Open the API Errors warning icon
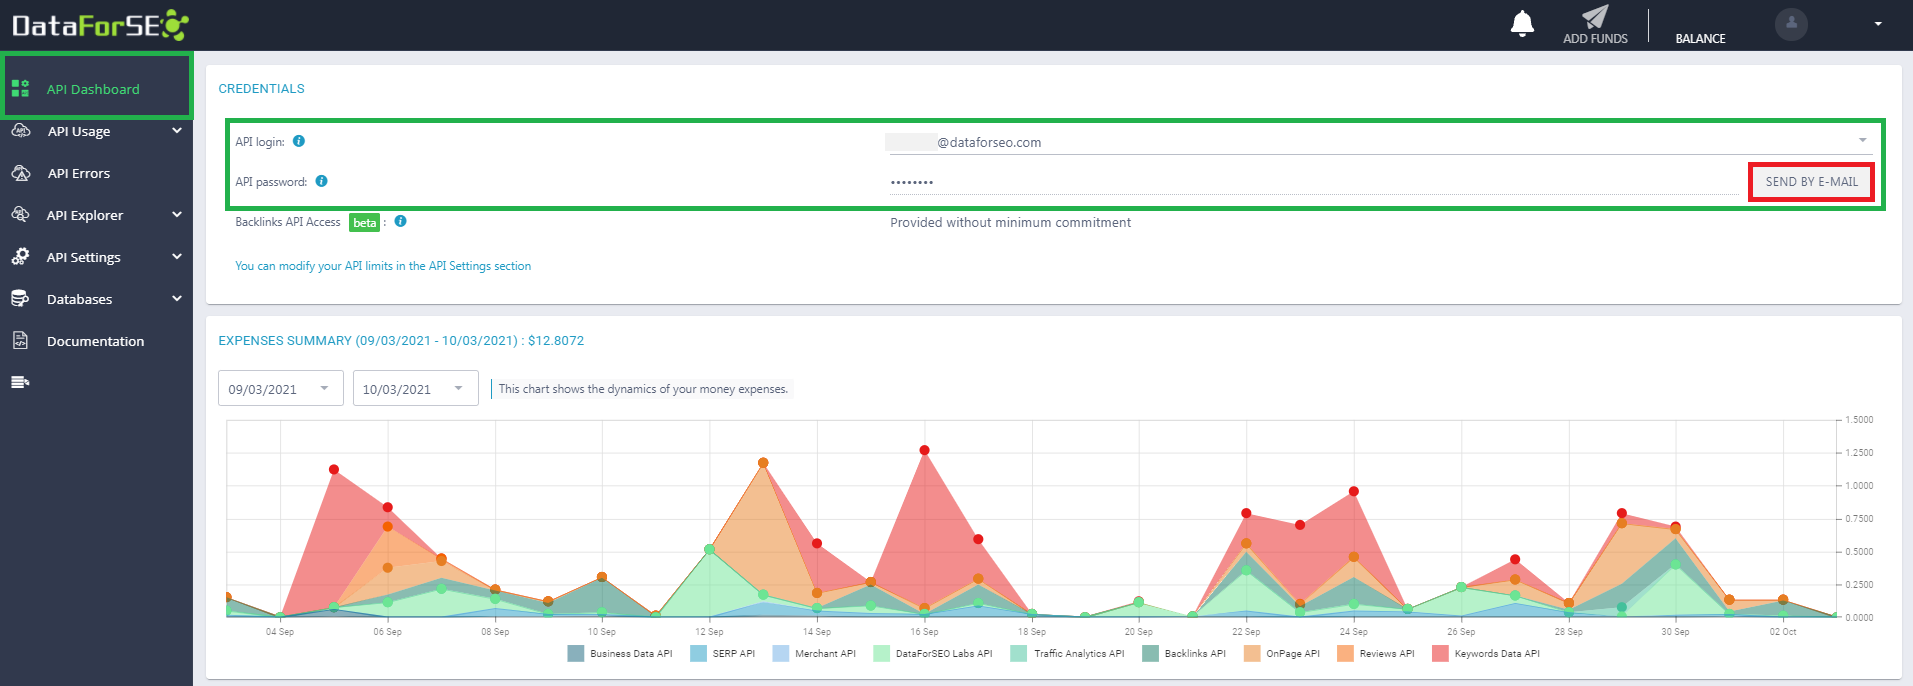 pos(20,173)
